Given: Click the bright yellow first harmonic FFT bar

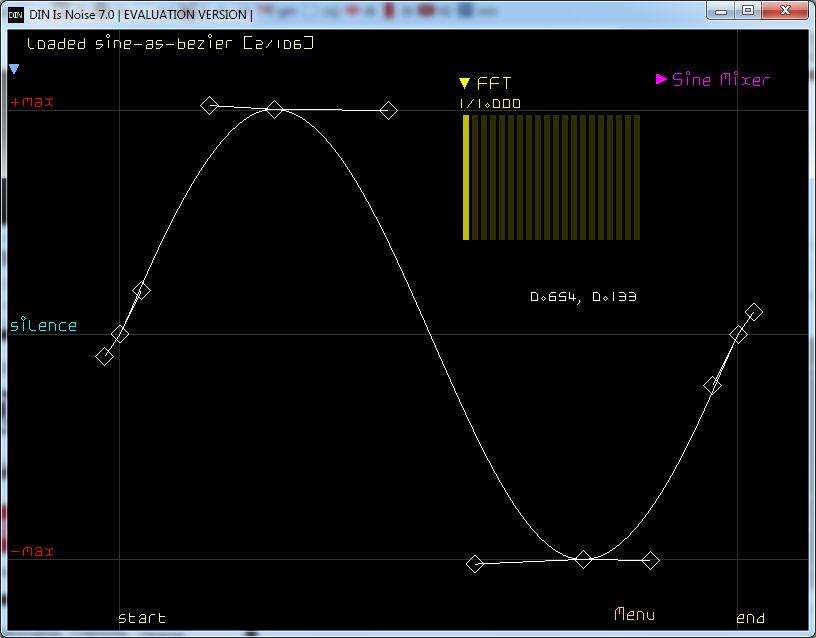Looking at the screenshot, I should point(466,177).
